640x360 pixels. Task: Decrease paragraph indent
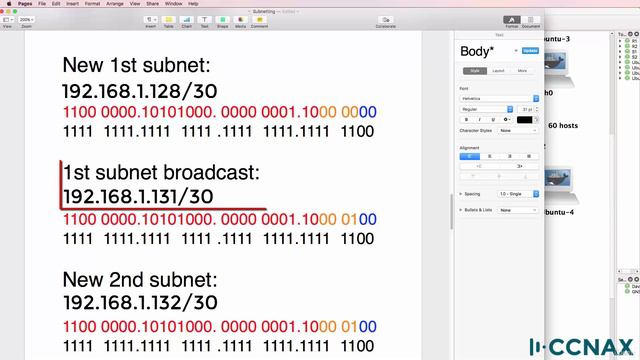[479, 166]
